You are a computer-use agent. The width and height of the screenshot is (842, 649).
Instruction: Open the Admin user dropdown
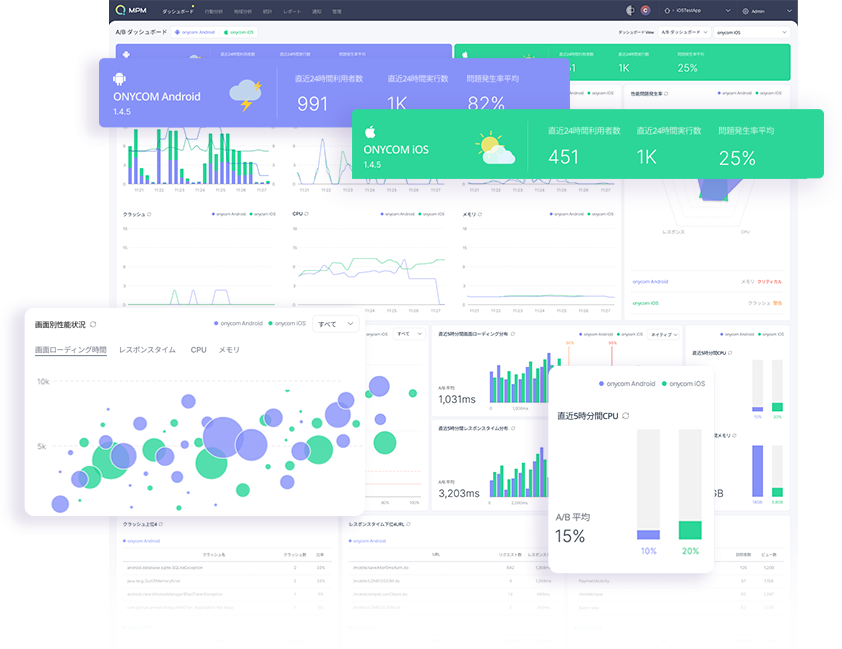pyautogui.click(x=767, y=11)
